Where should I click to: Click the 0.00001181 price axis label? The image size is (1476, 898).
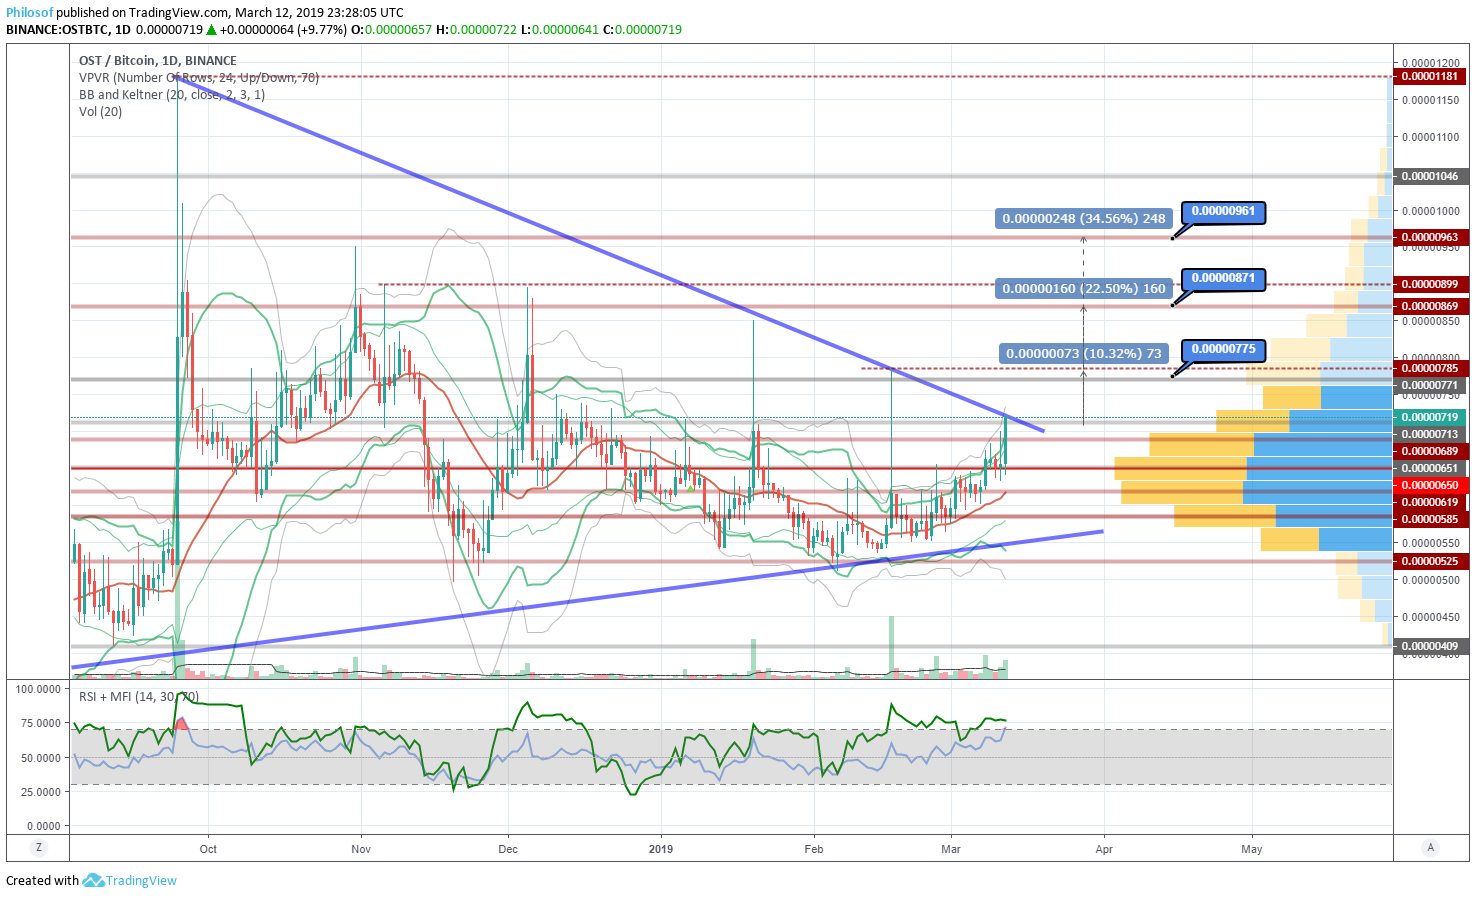point(1430,76)
